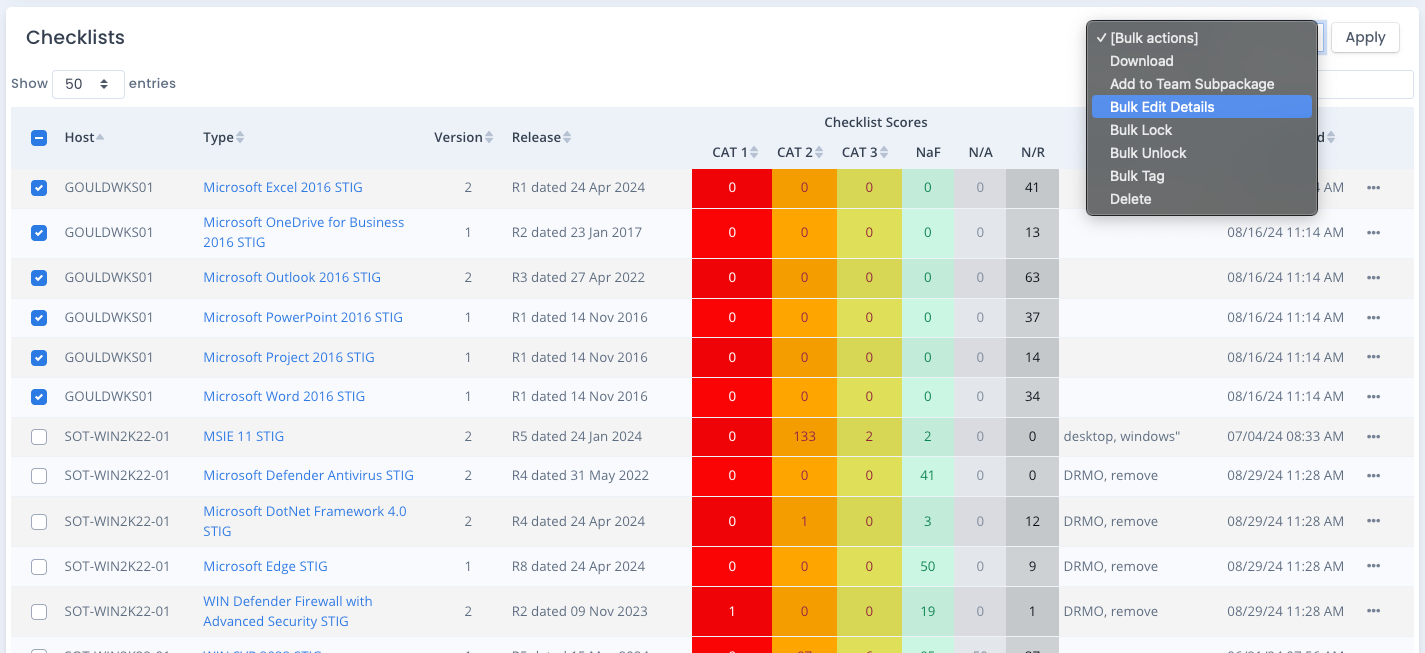
Task: Follow the Microsoft DotNet Framework 4.0 STIG link
Action: pos(305,521)
